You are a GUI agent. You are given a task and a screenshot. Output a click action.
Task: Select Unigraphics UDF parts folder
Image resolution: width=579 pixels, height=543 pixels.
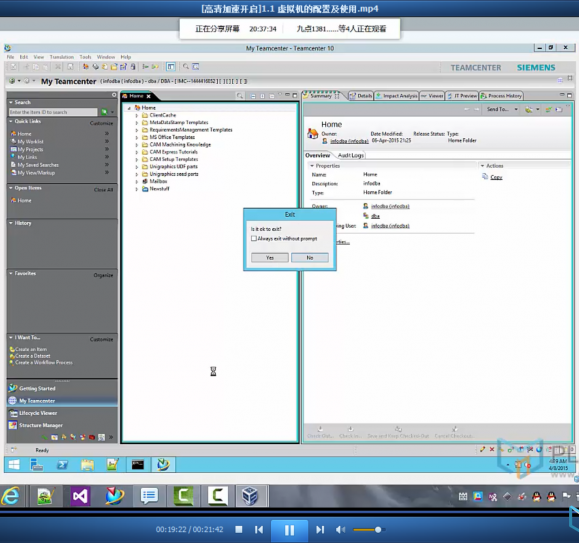tap(174, 167)
